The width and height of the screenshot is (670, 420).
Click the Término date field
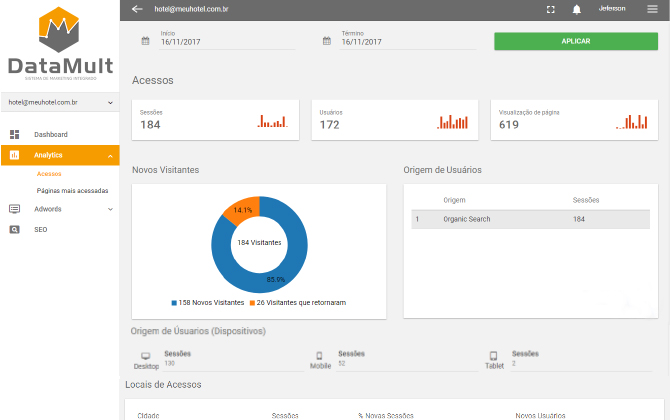(x=408, y=42)
